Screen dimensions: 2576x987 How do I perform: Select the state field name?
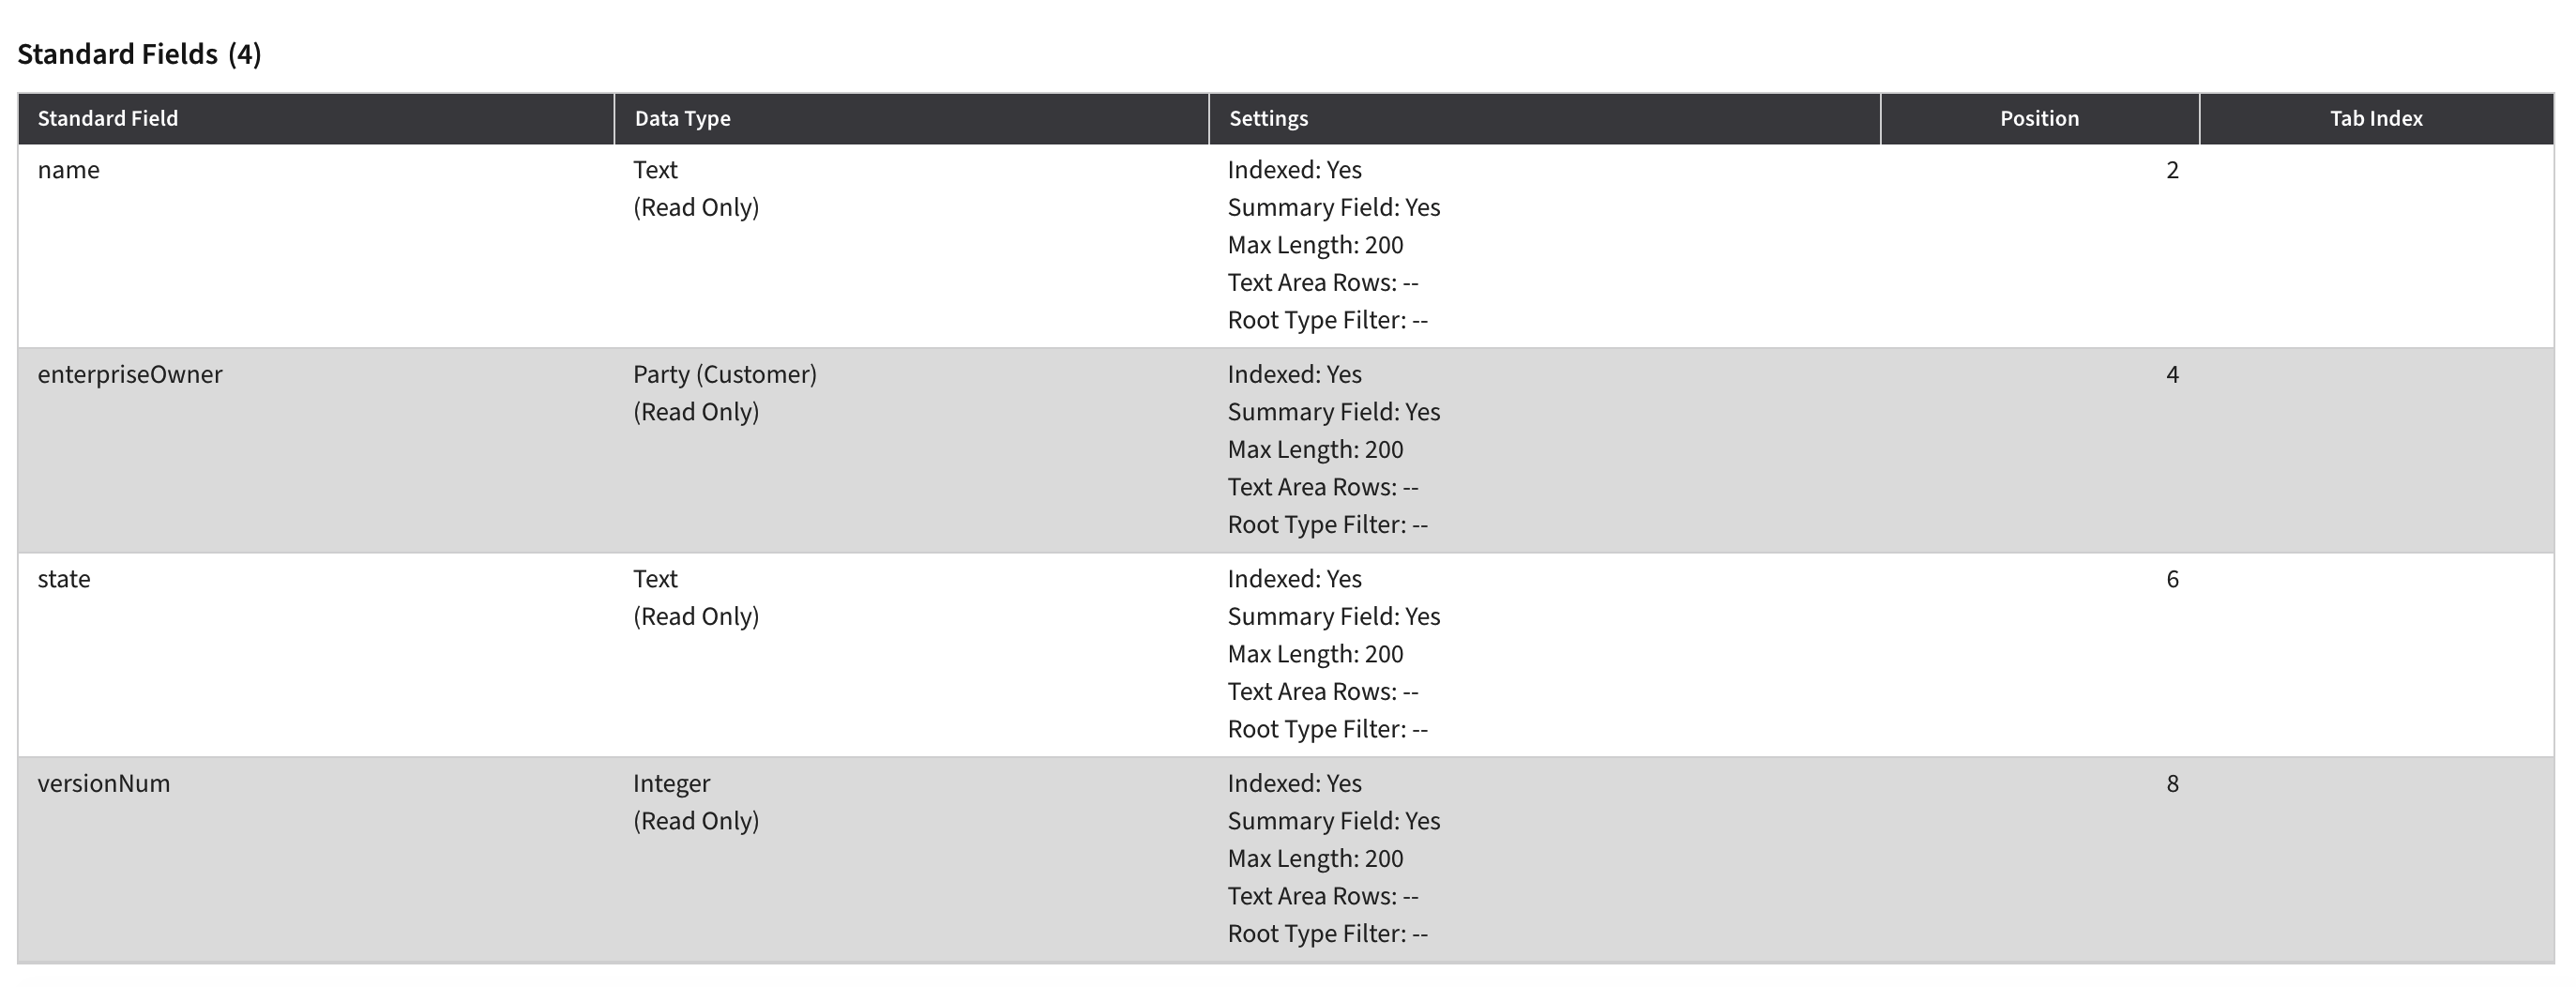pos(64,580)
